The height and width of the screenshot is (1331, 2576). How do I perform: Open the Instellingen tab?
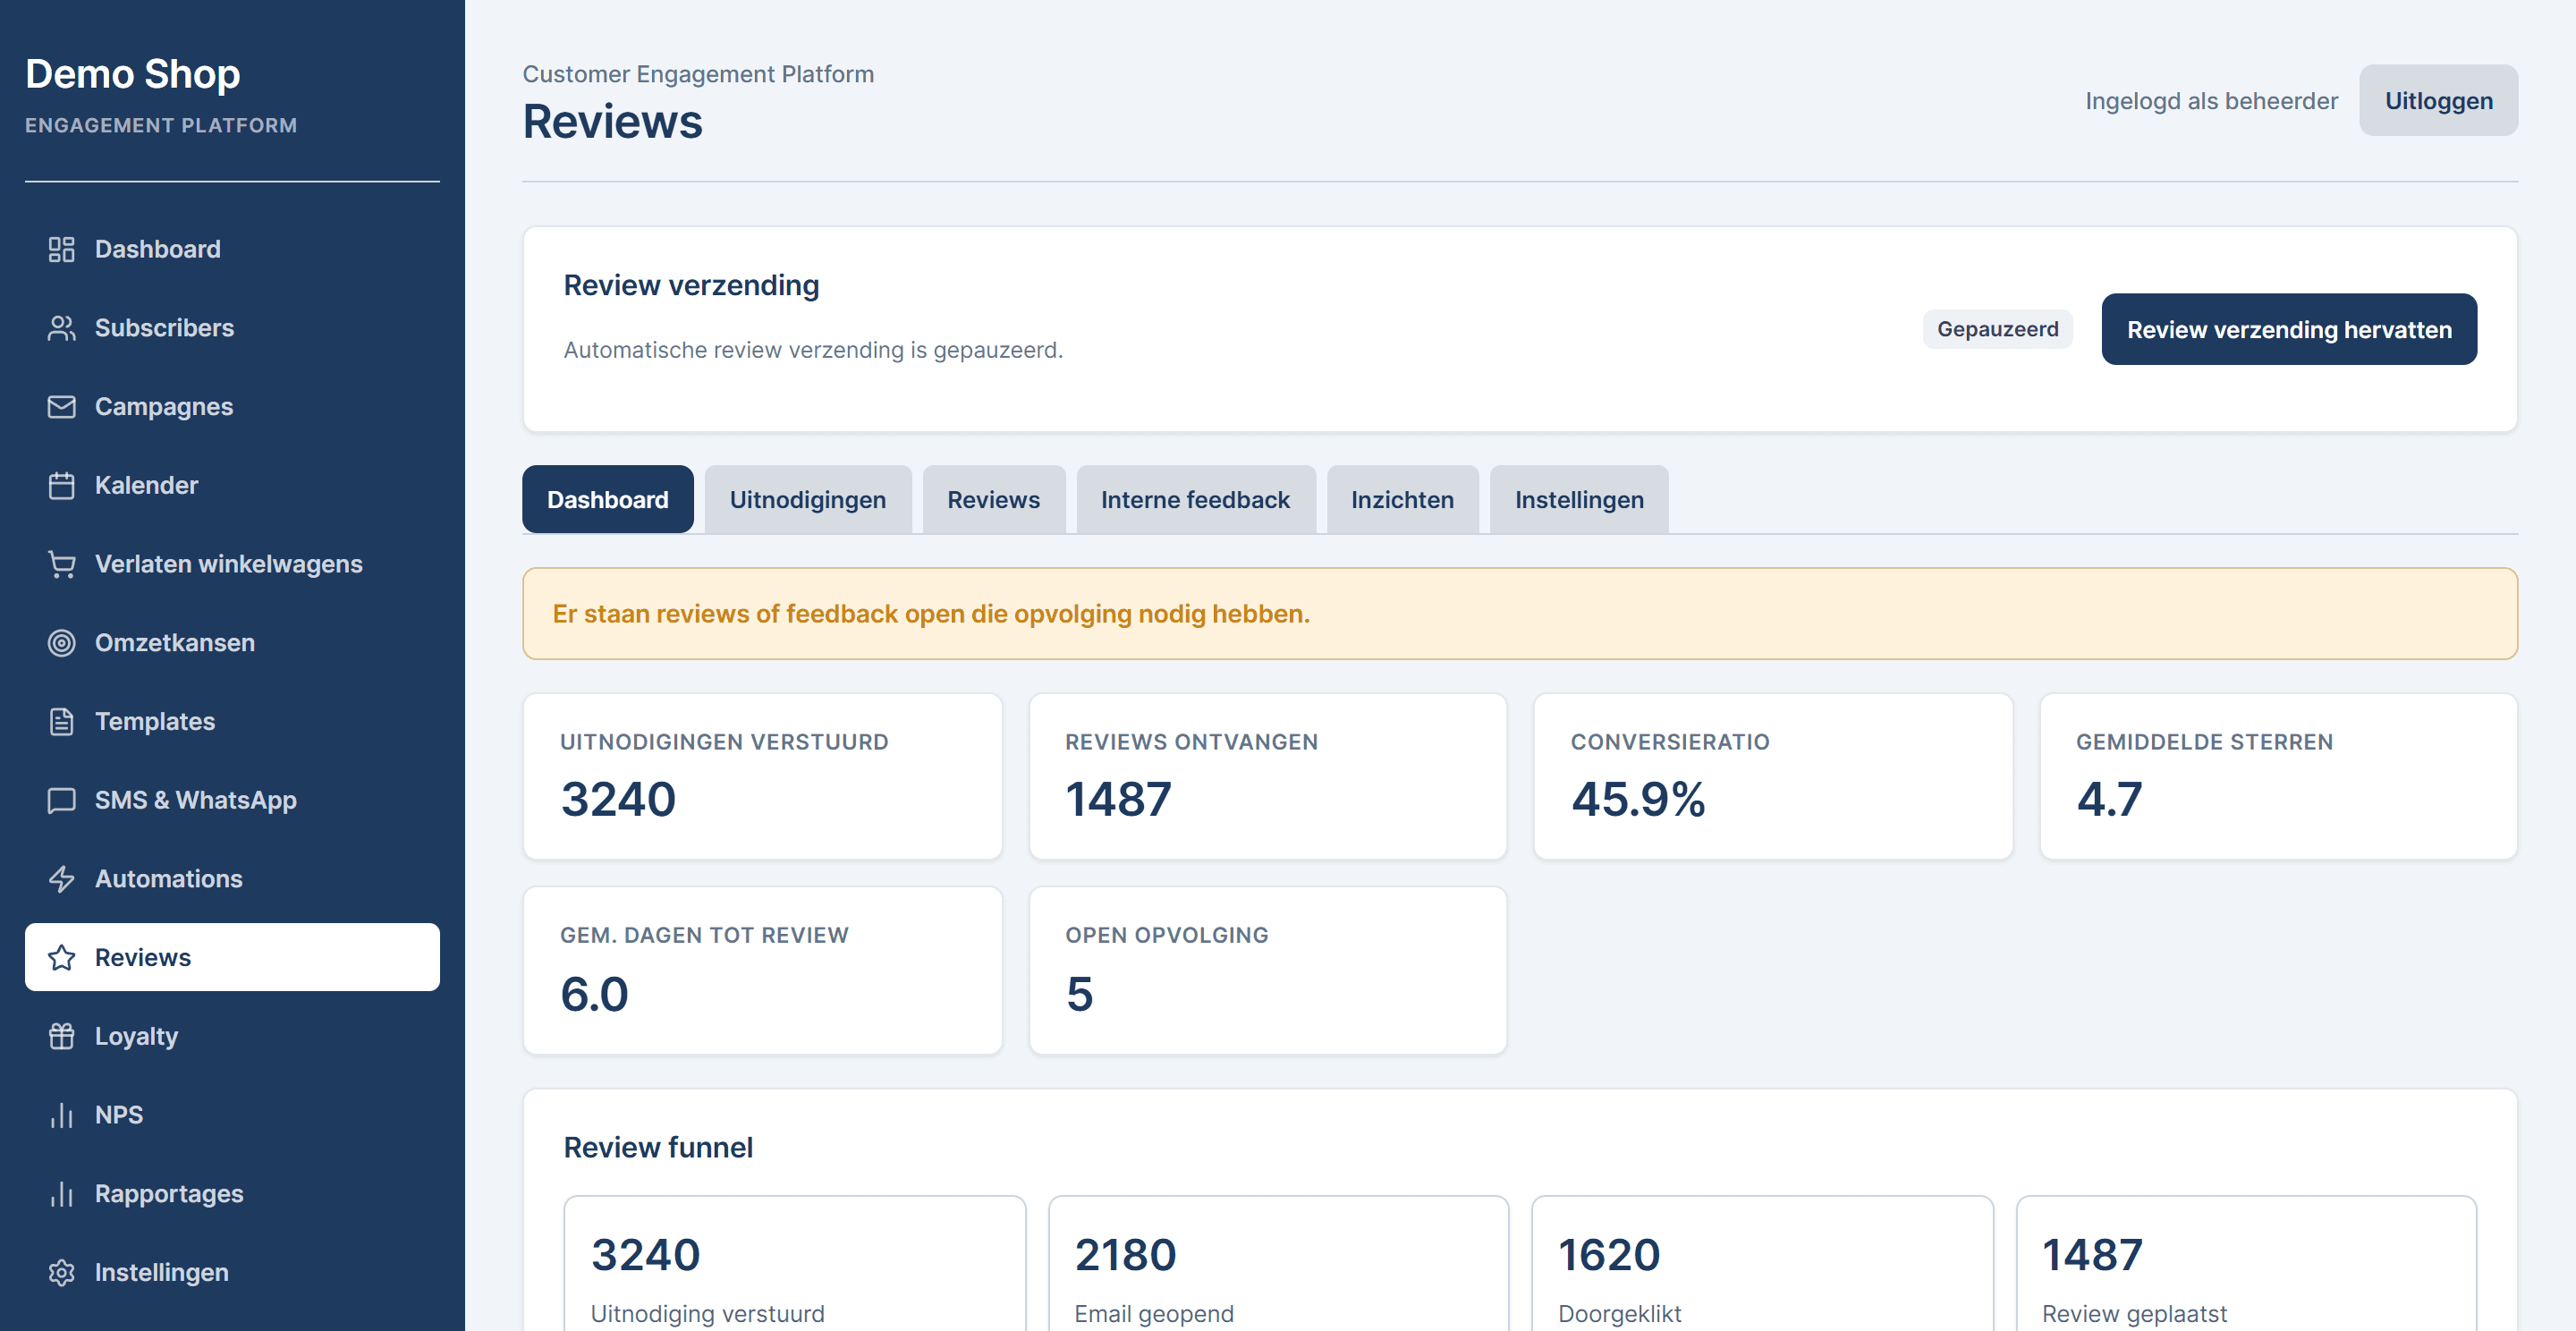(1579, 499)
